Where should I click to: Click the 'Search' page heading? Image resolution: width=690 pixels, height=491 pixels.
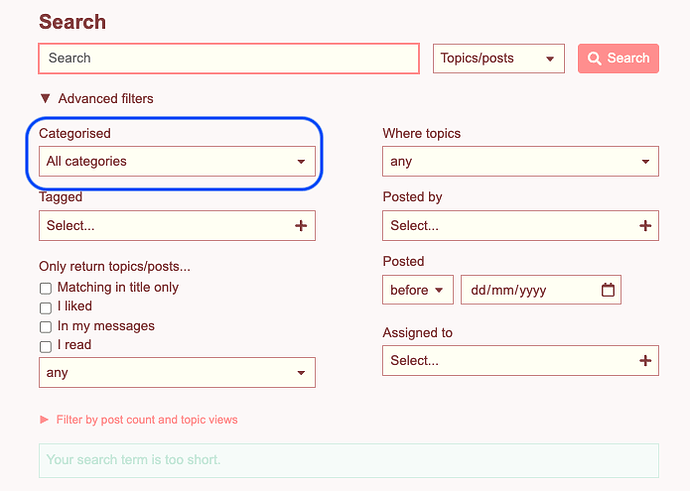point(73,22)
